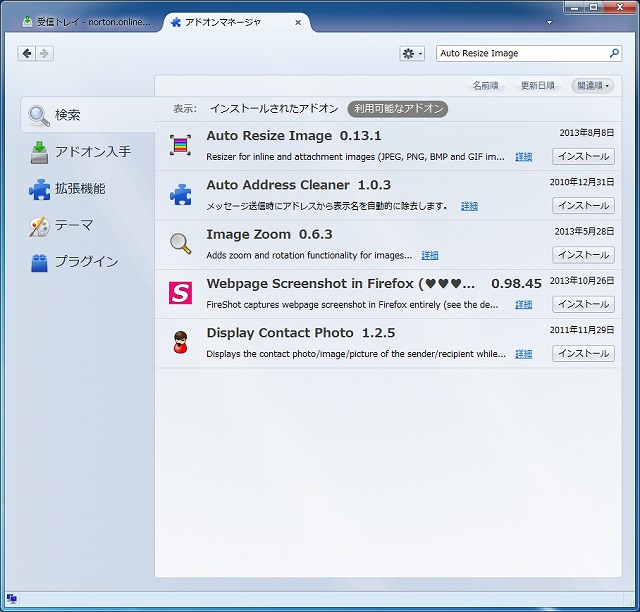Screen dimensions: 640x612
Task: Maximize the window
Action: (593, 7)
